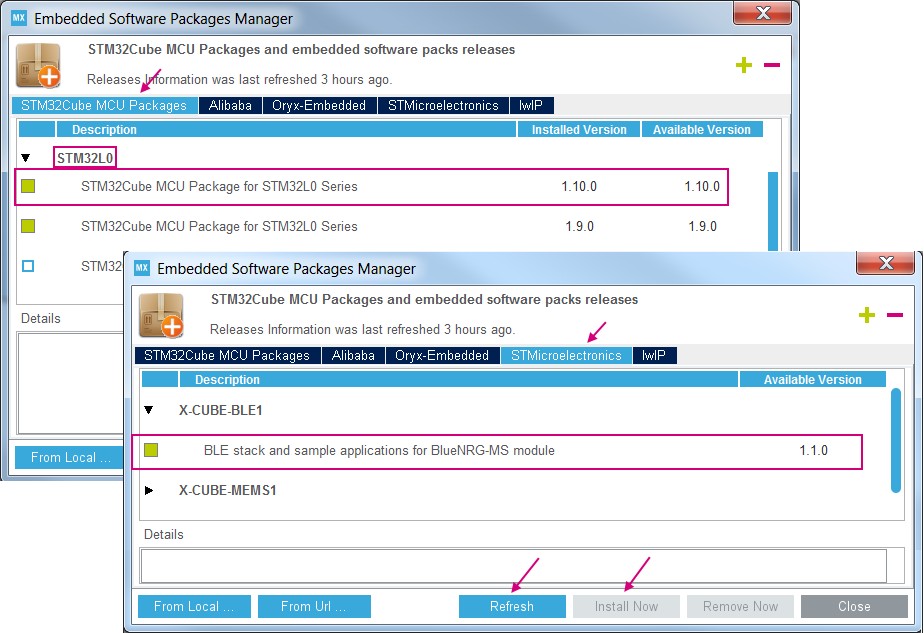Click the Close button in front window

pos(854,606)
